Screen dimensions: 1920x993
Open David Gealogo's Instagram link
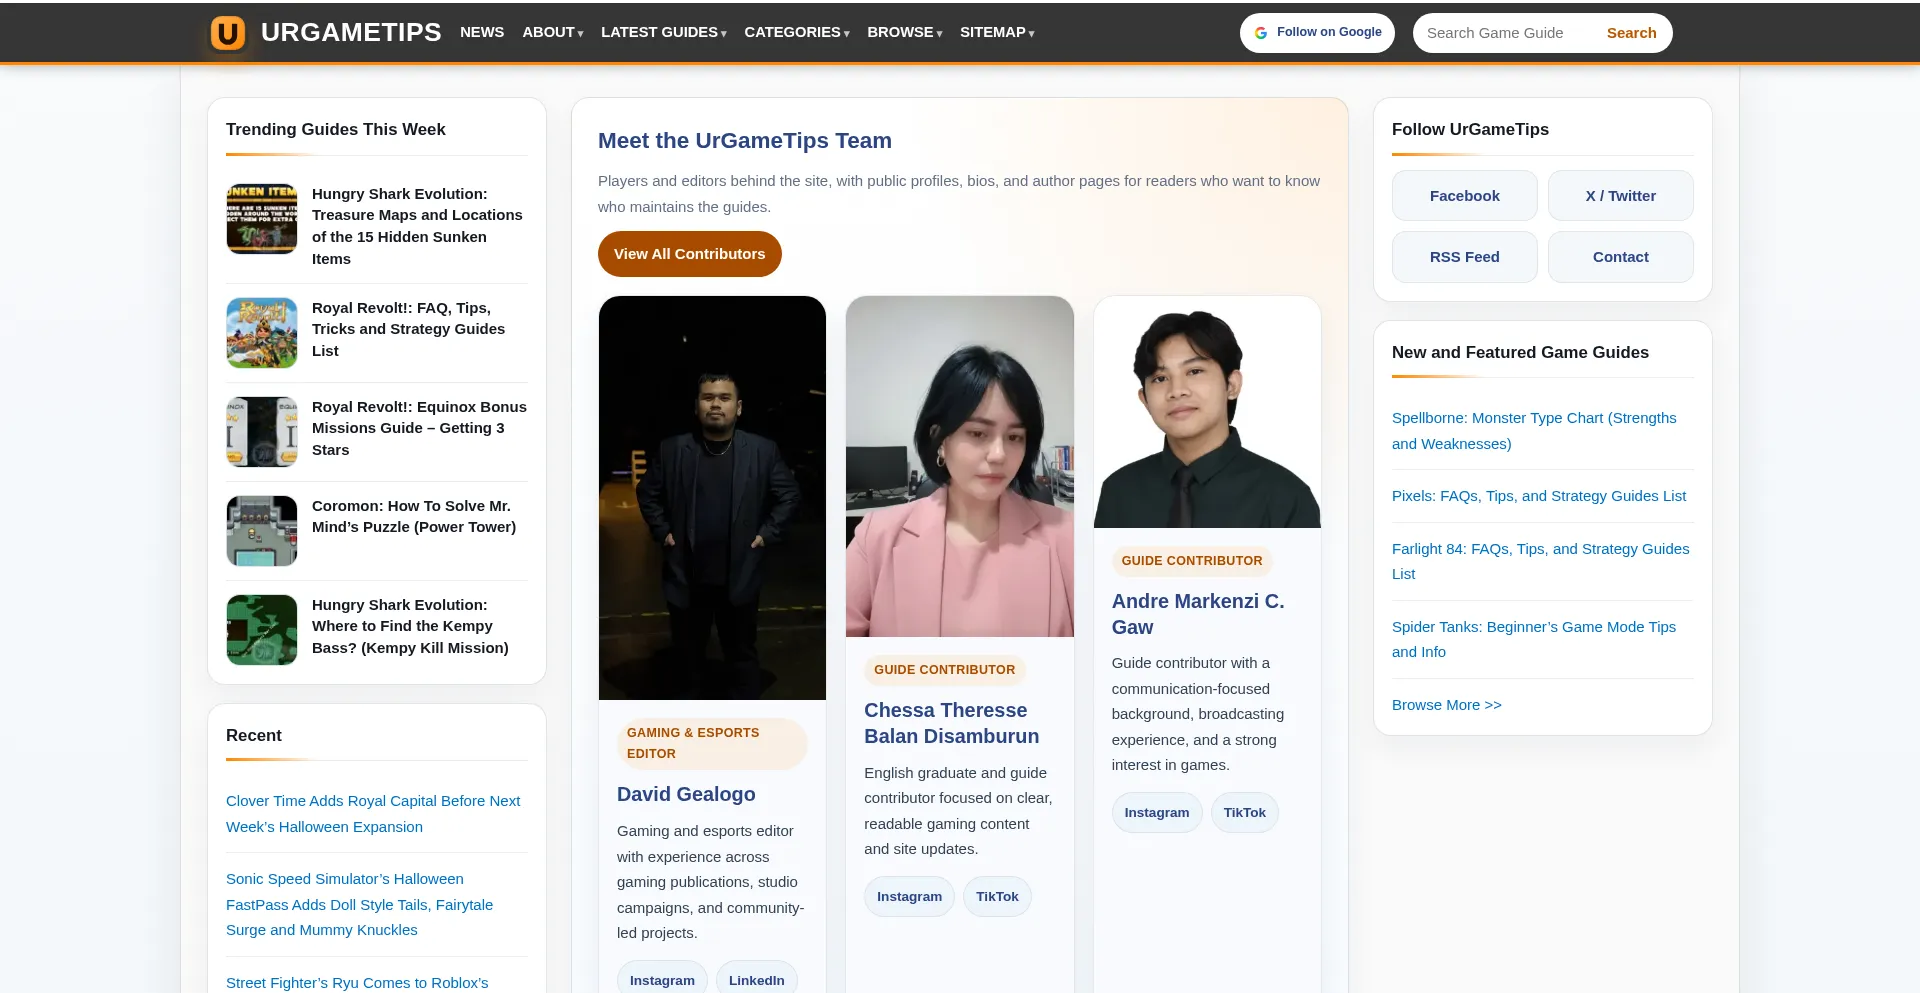click(x=662, y=980)
